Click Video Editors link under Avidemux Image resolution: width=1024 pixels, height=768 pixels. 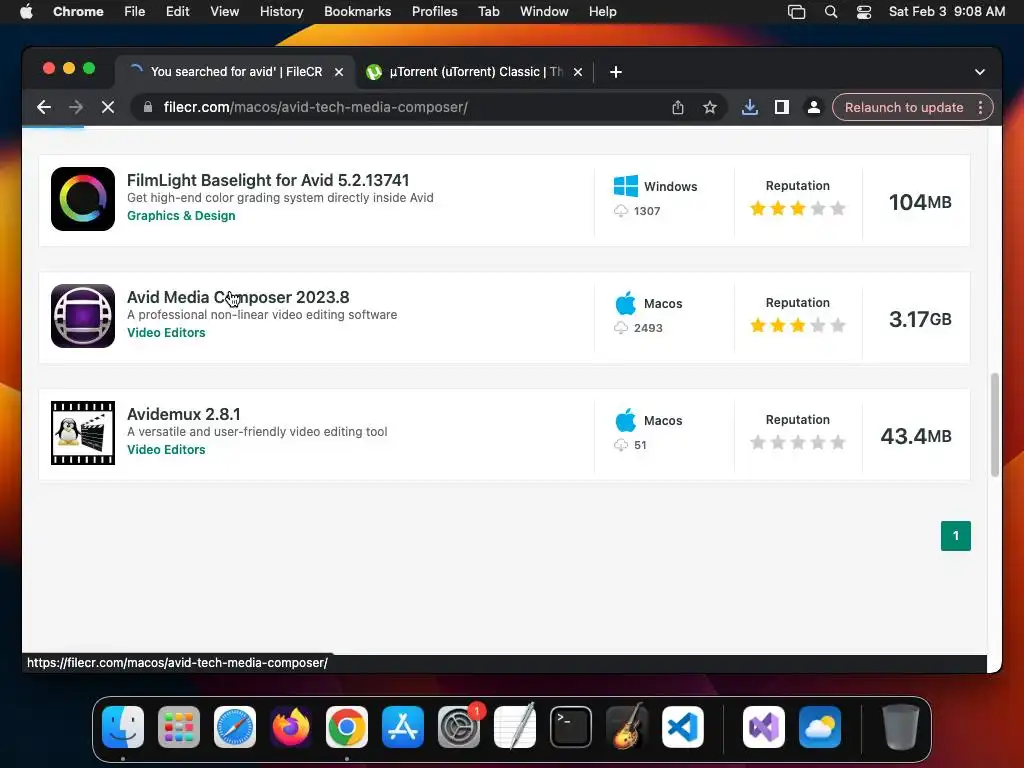pos(166,449)
